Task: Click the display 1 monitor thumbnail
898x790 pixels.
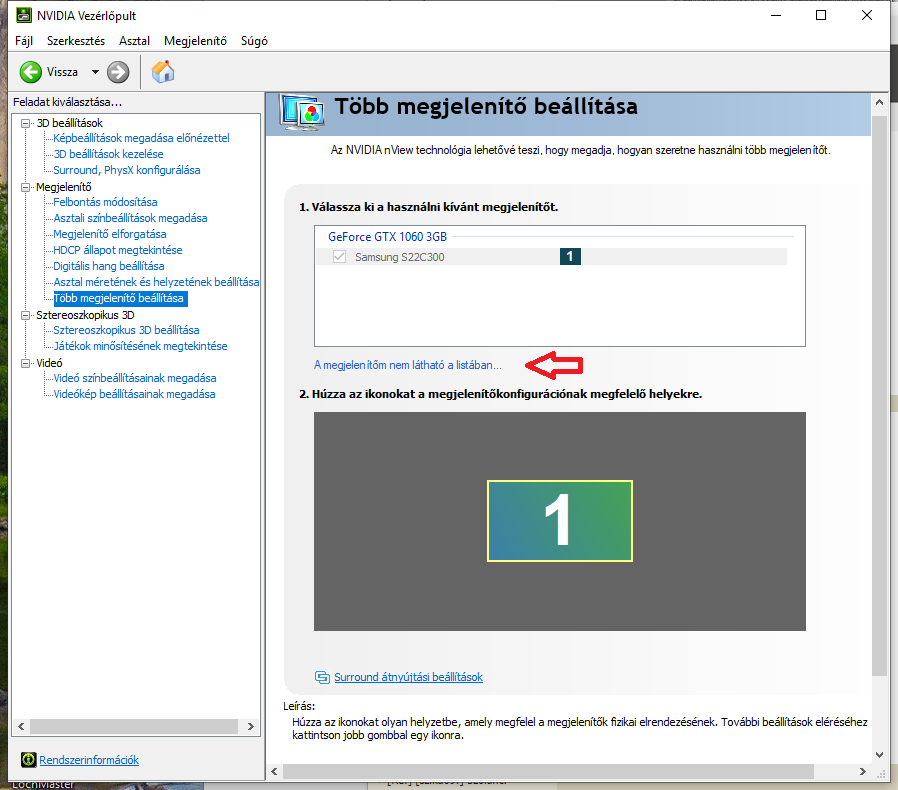Action: coord(560,521)
